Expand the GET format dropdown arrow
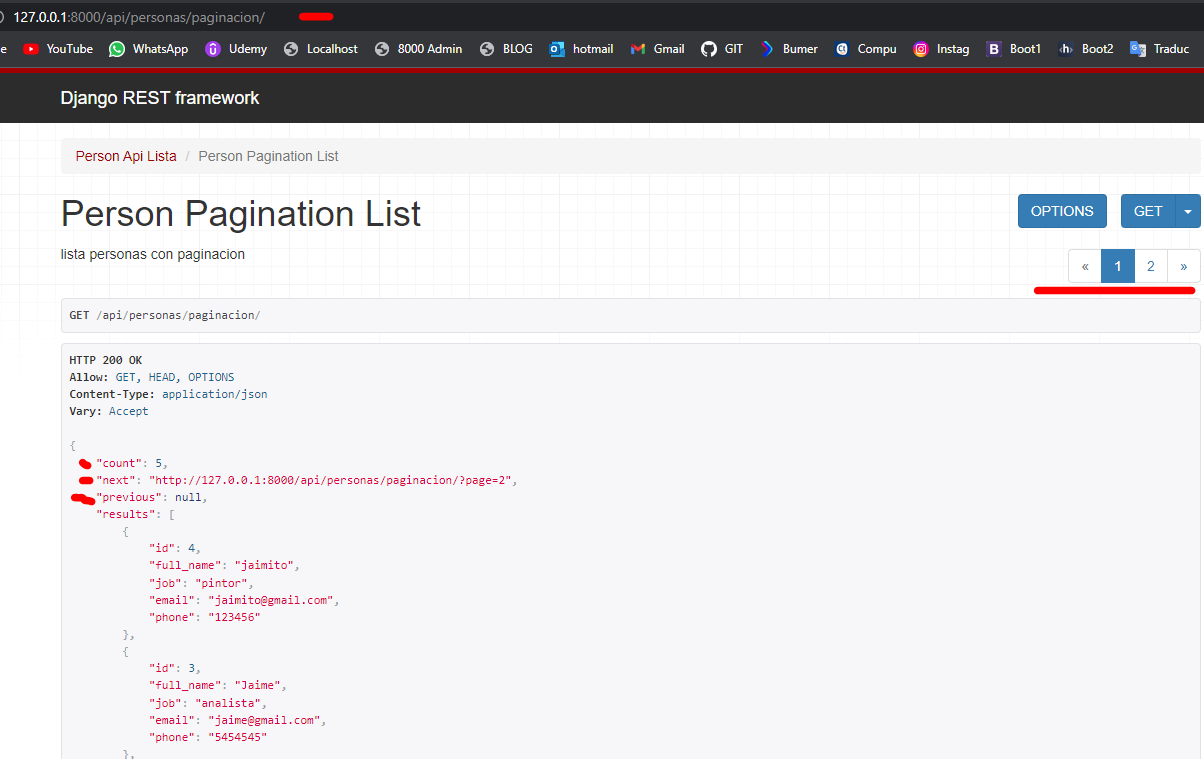1204x759 pixels. (x=1187, y=211)
